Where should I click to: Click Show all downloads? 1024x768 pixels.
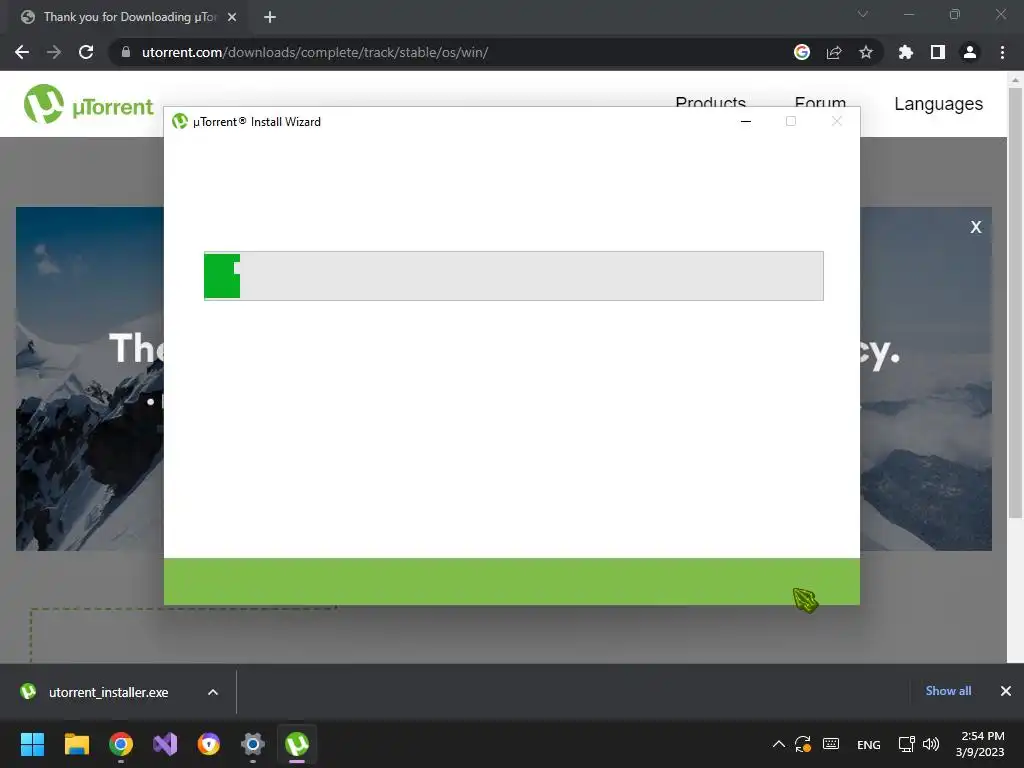click(x=948, y=691)
